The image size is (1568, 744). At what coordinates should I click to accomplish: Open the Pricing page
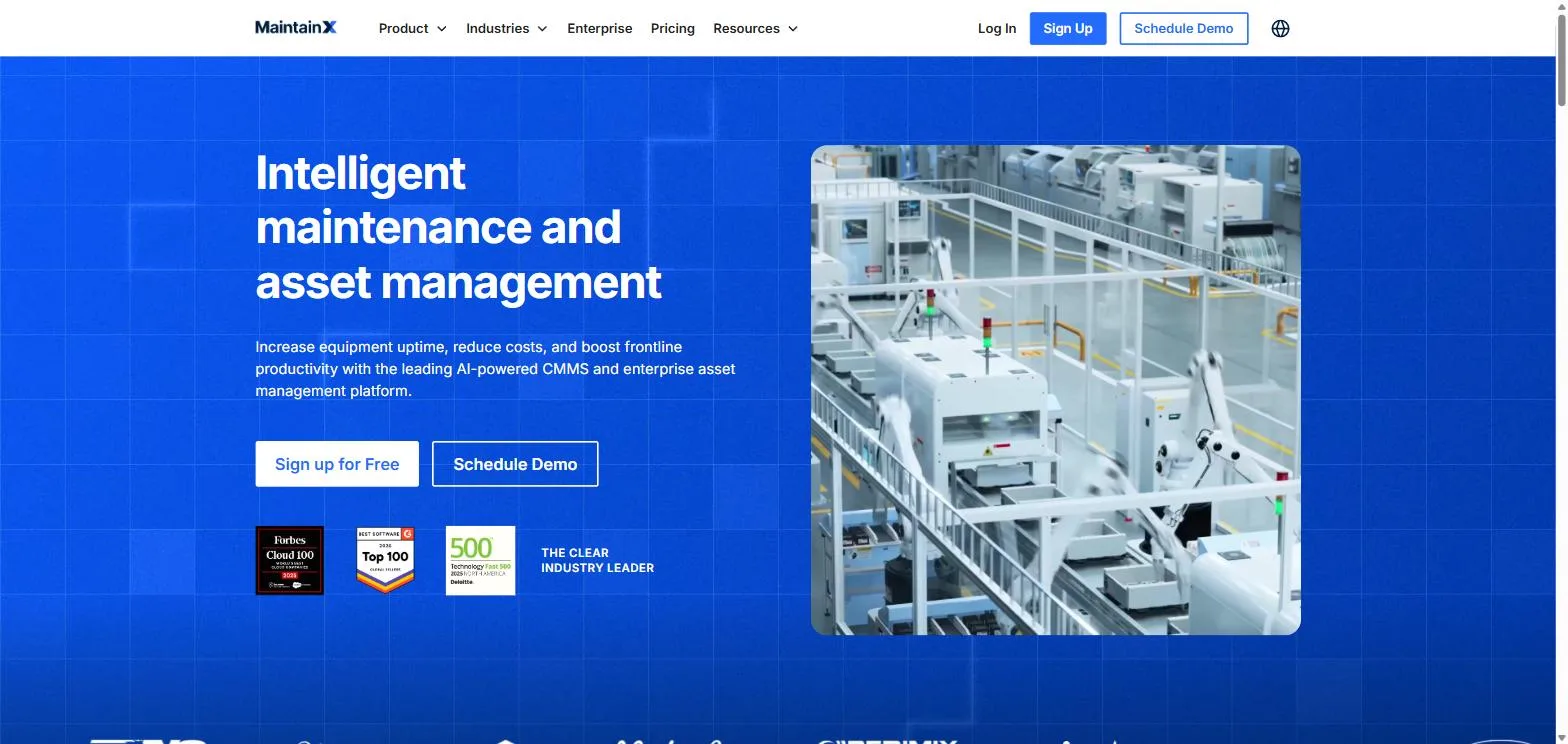(x=673, y=28)
